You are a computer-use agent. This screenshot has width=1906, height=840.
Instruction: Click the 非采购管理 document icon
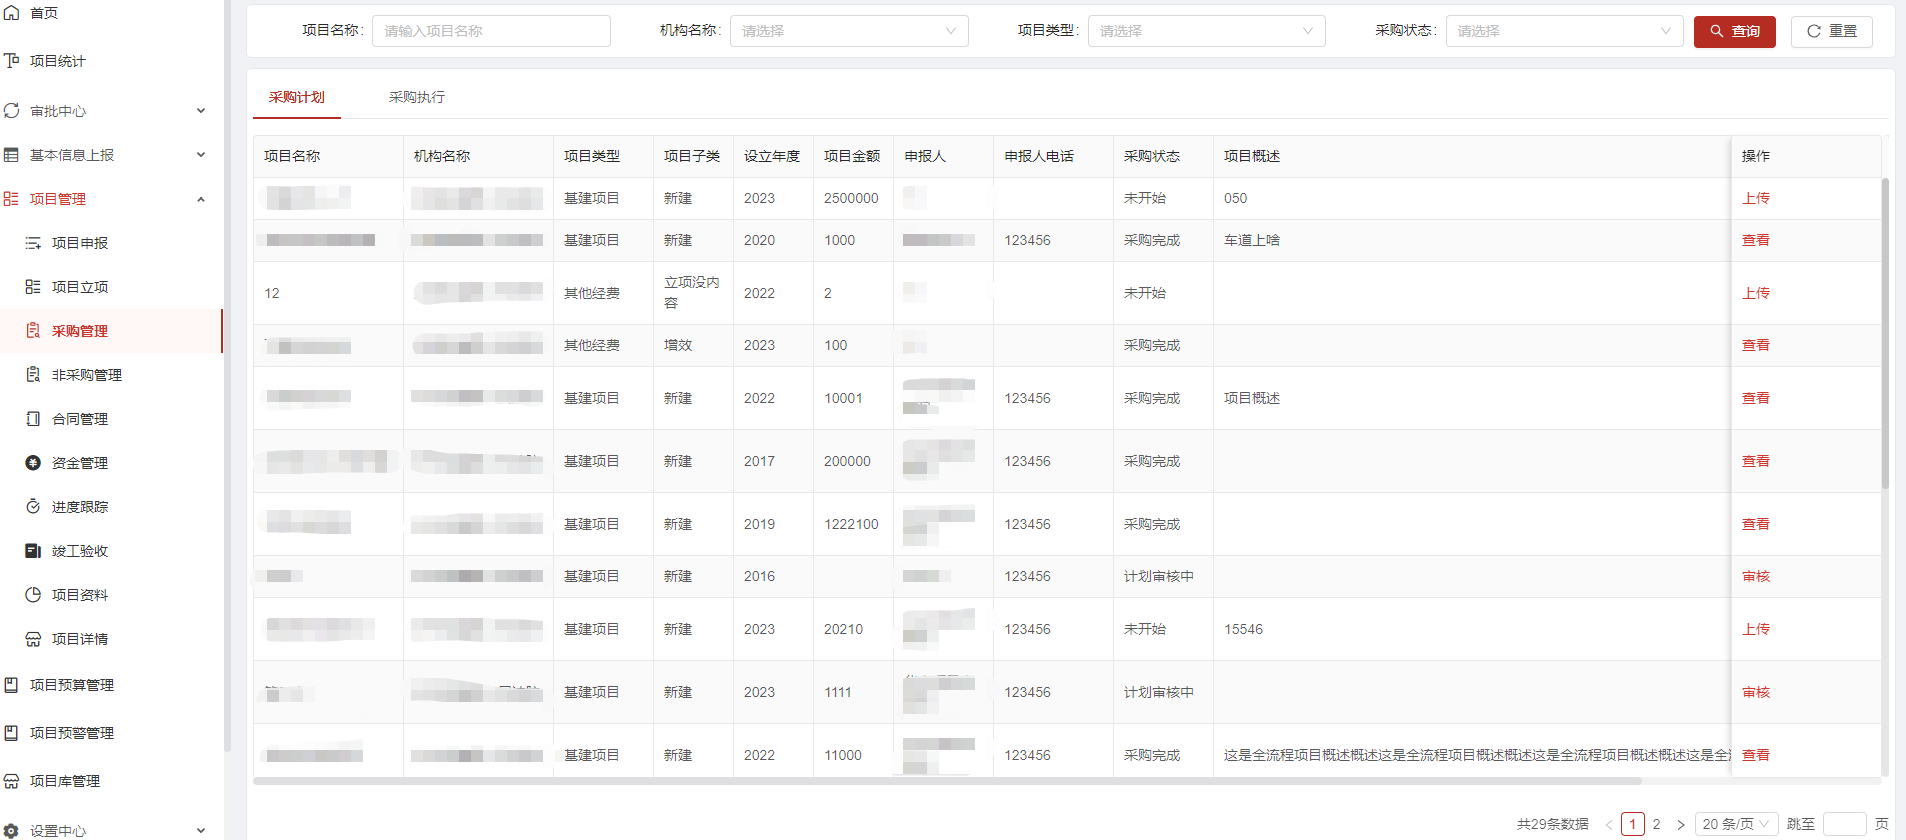33,375
